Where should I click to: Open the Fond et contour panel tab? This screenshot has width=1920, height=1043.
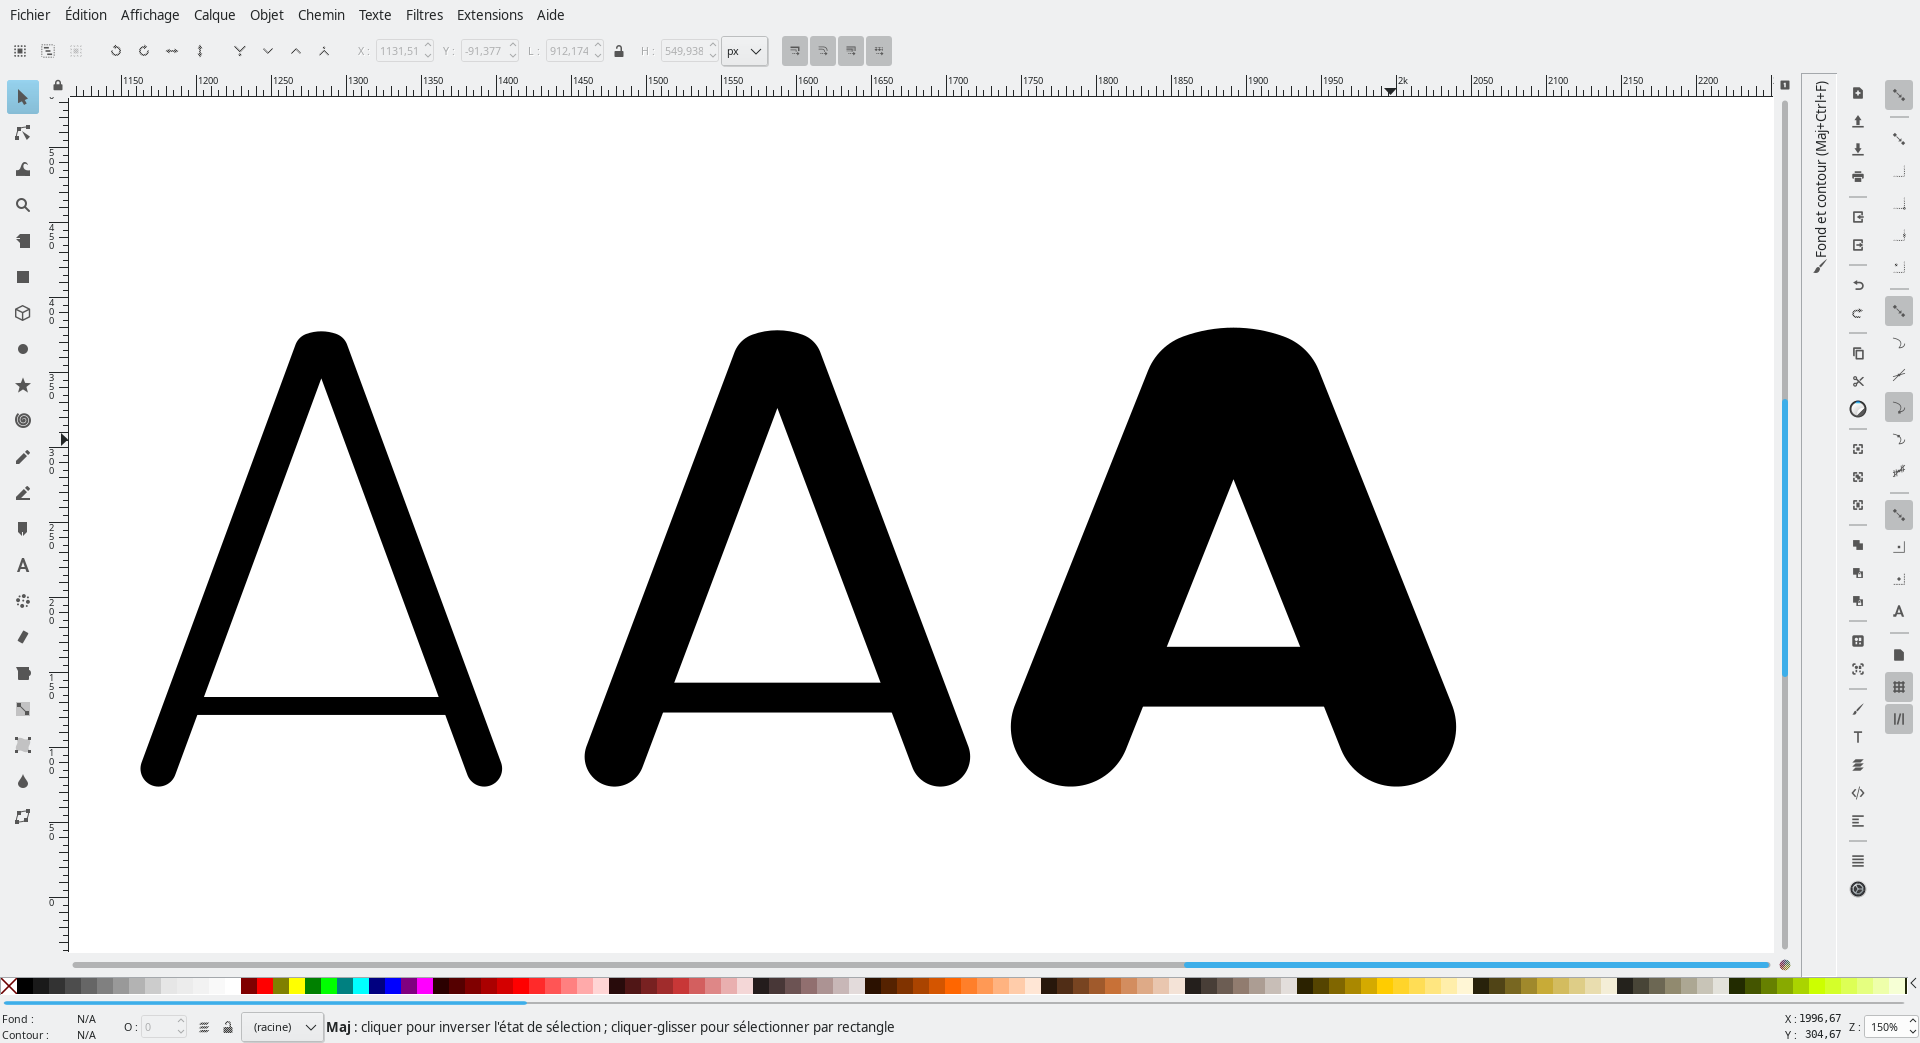tap(1821, 175)
